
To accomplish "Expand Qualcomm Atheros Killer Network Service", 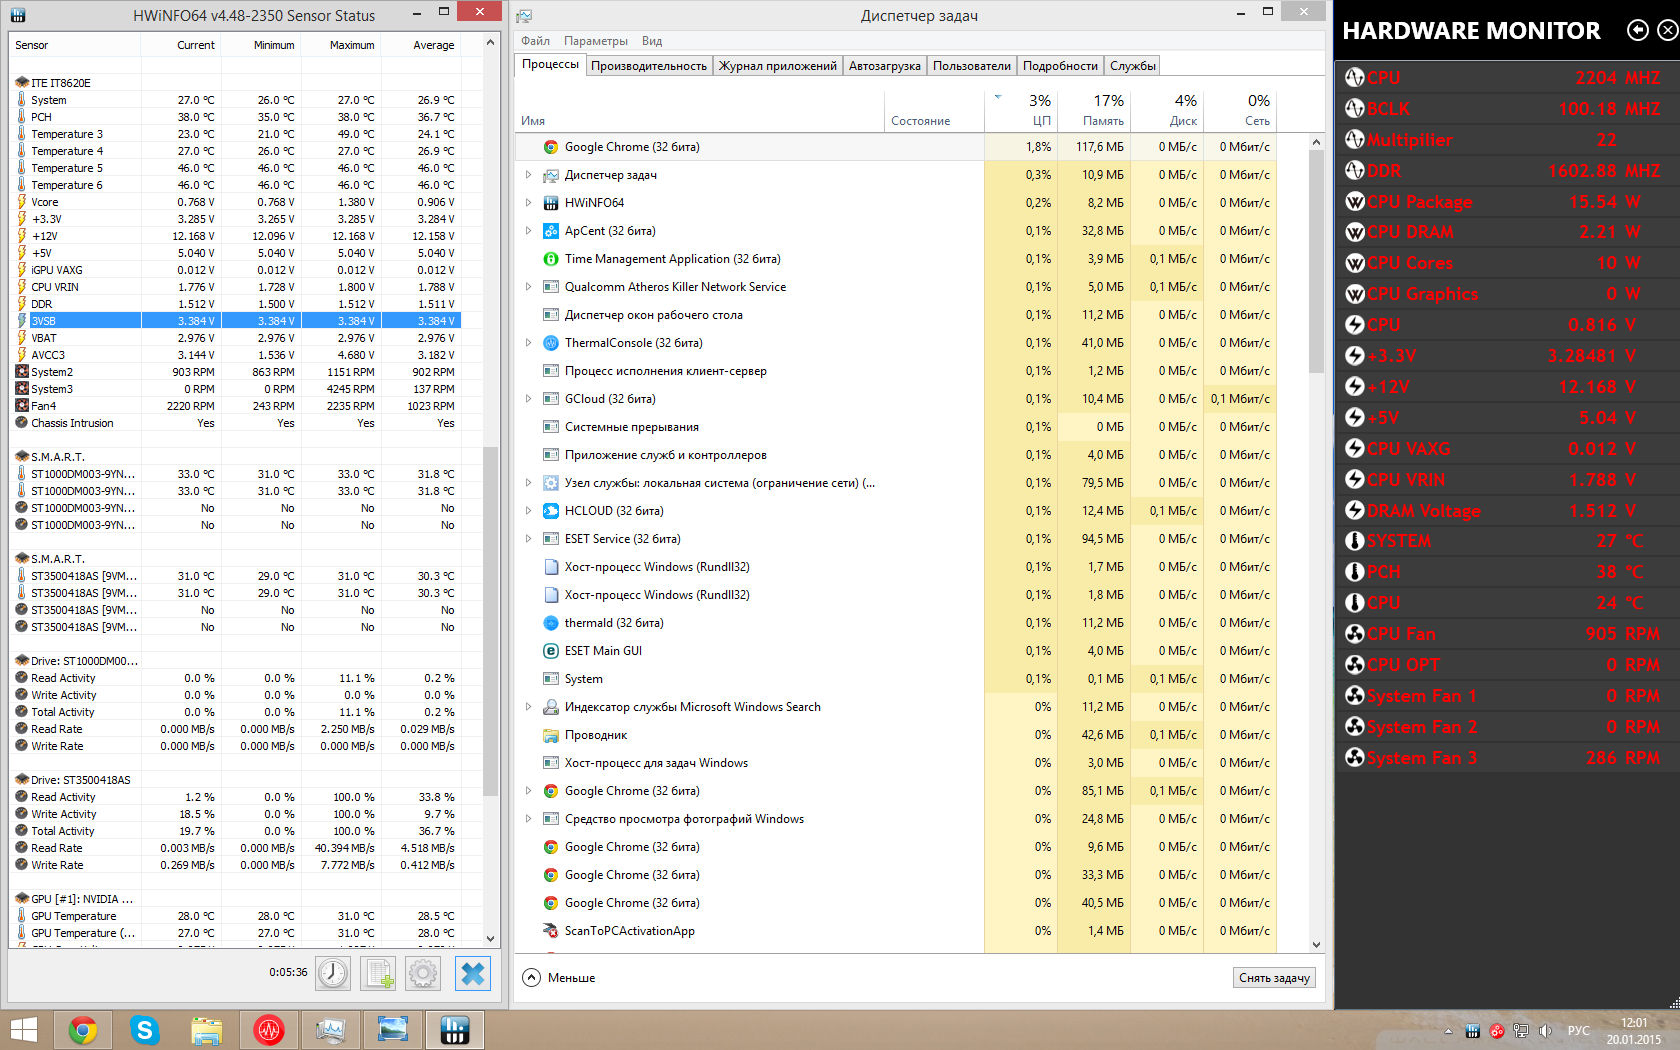I will click(528, 287).
